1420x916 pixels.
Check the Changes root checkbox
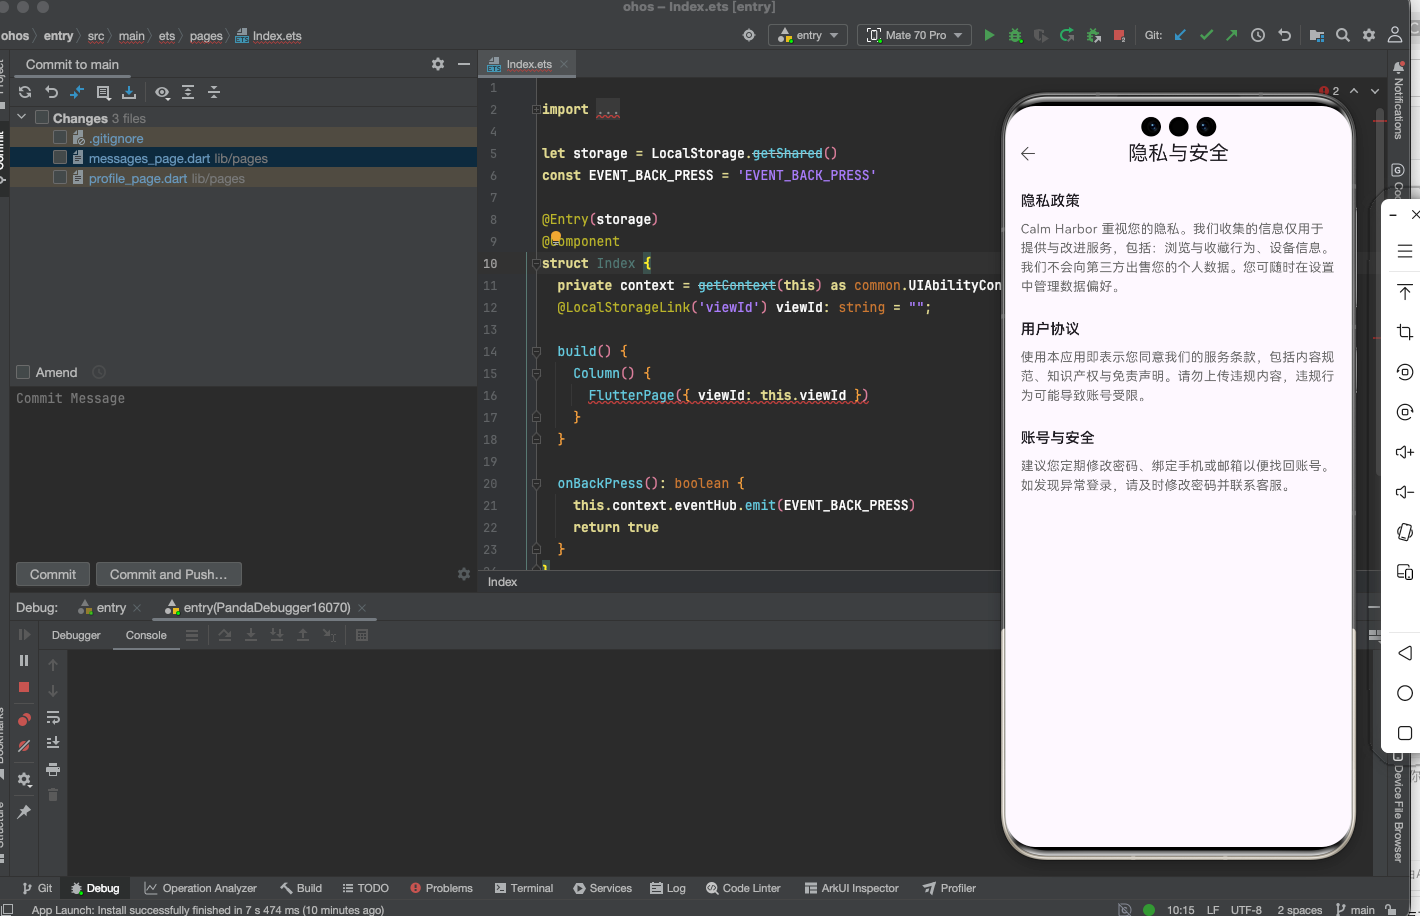click(x=42, y=118)
